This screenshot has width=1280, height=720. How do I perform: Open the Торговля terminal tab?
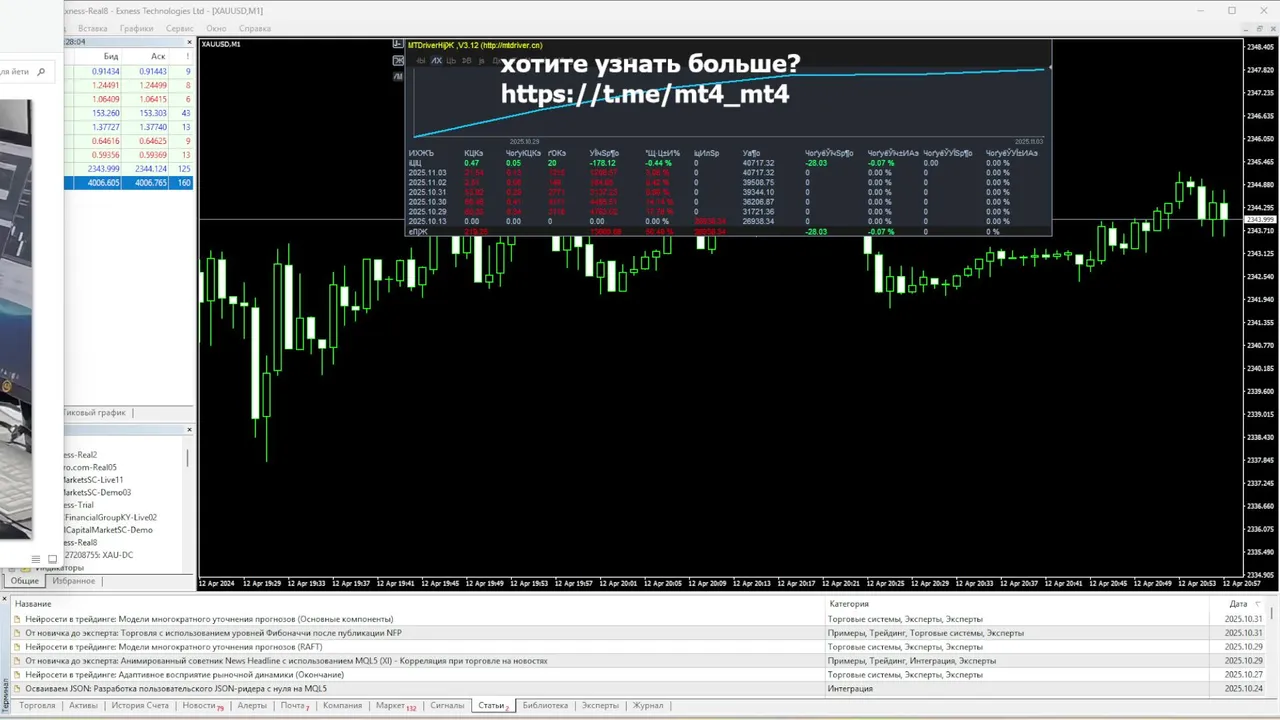click(37, 706)
